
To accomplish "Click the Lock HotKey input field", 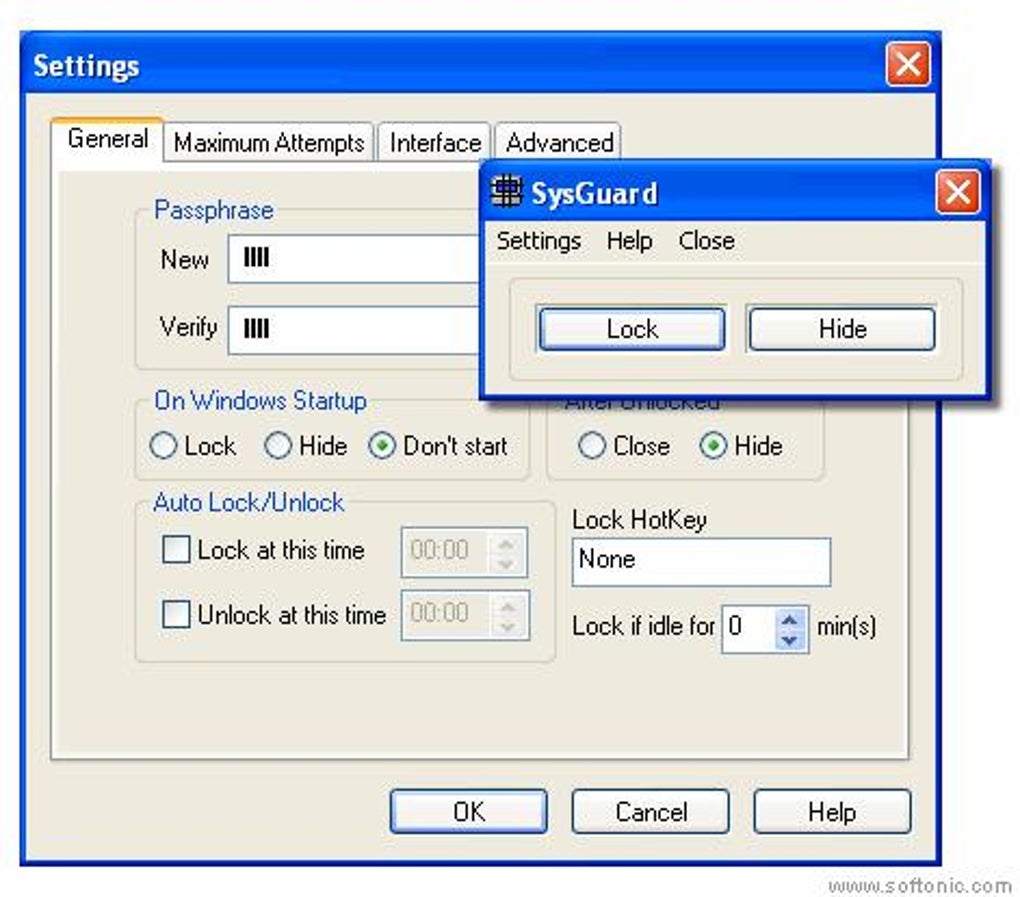I will 700,561.
